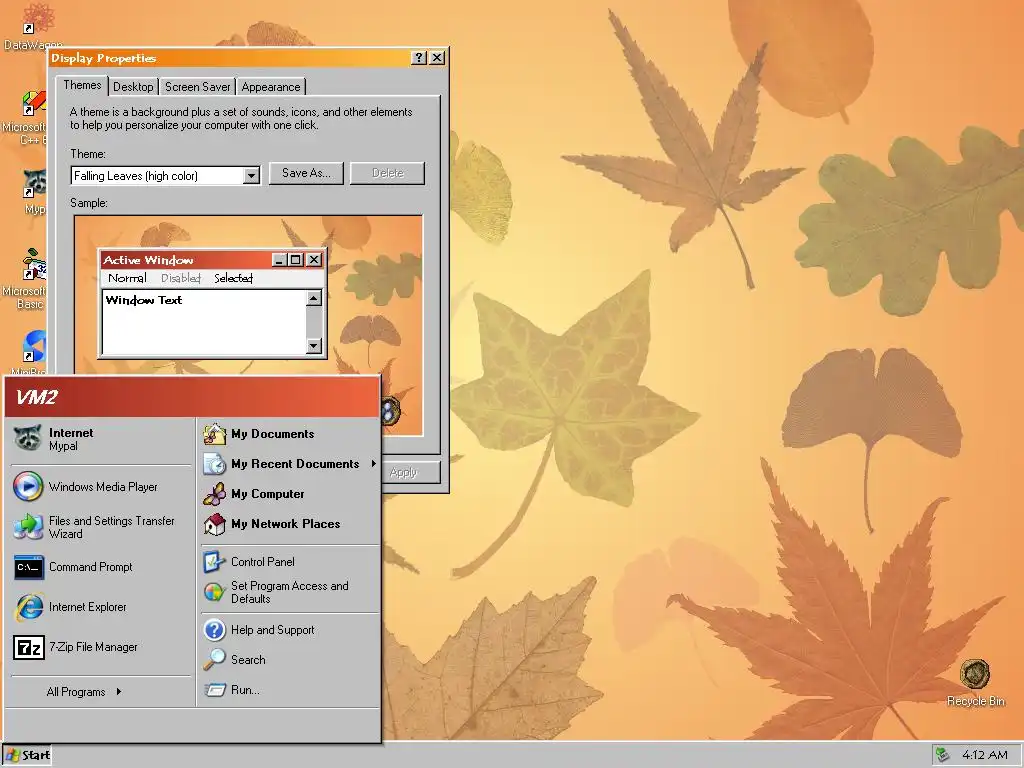Select Recycle Bin desktop icon
The width and height of the screenshot is (1024, 768).
pyautogui.click(x=975, y=675)
